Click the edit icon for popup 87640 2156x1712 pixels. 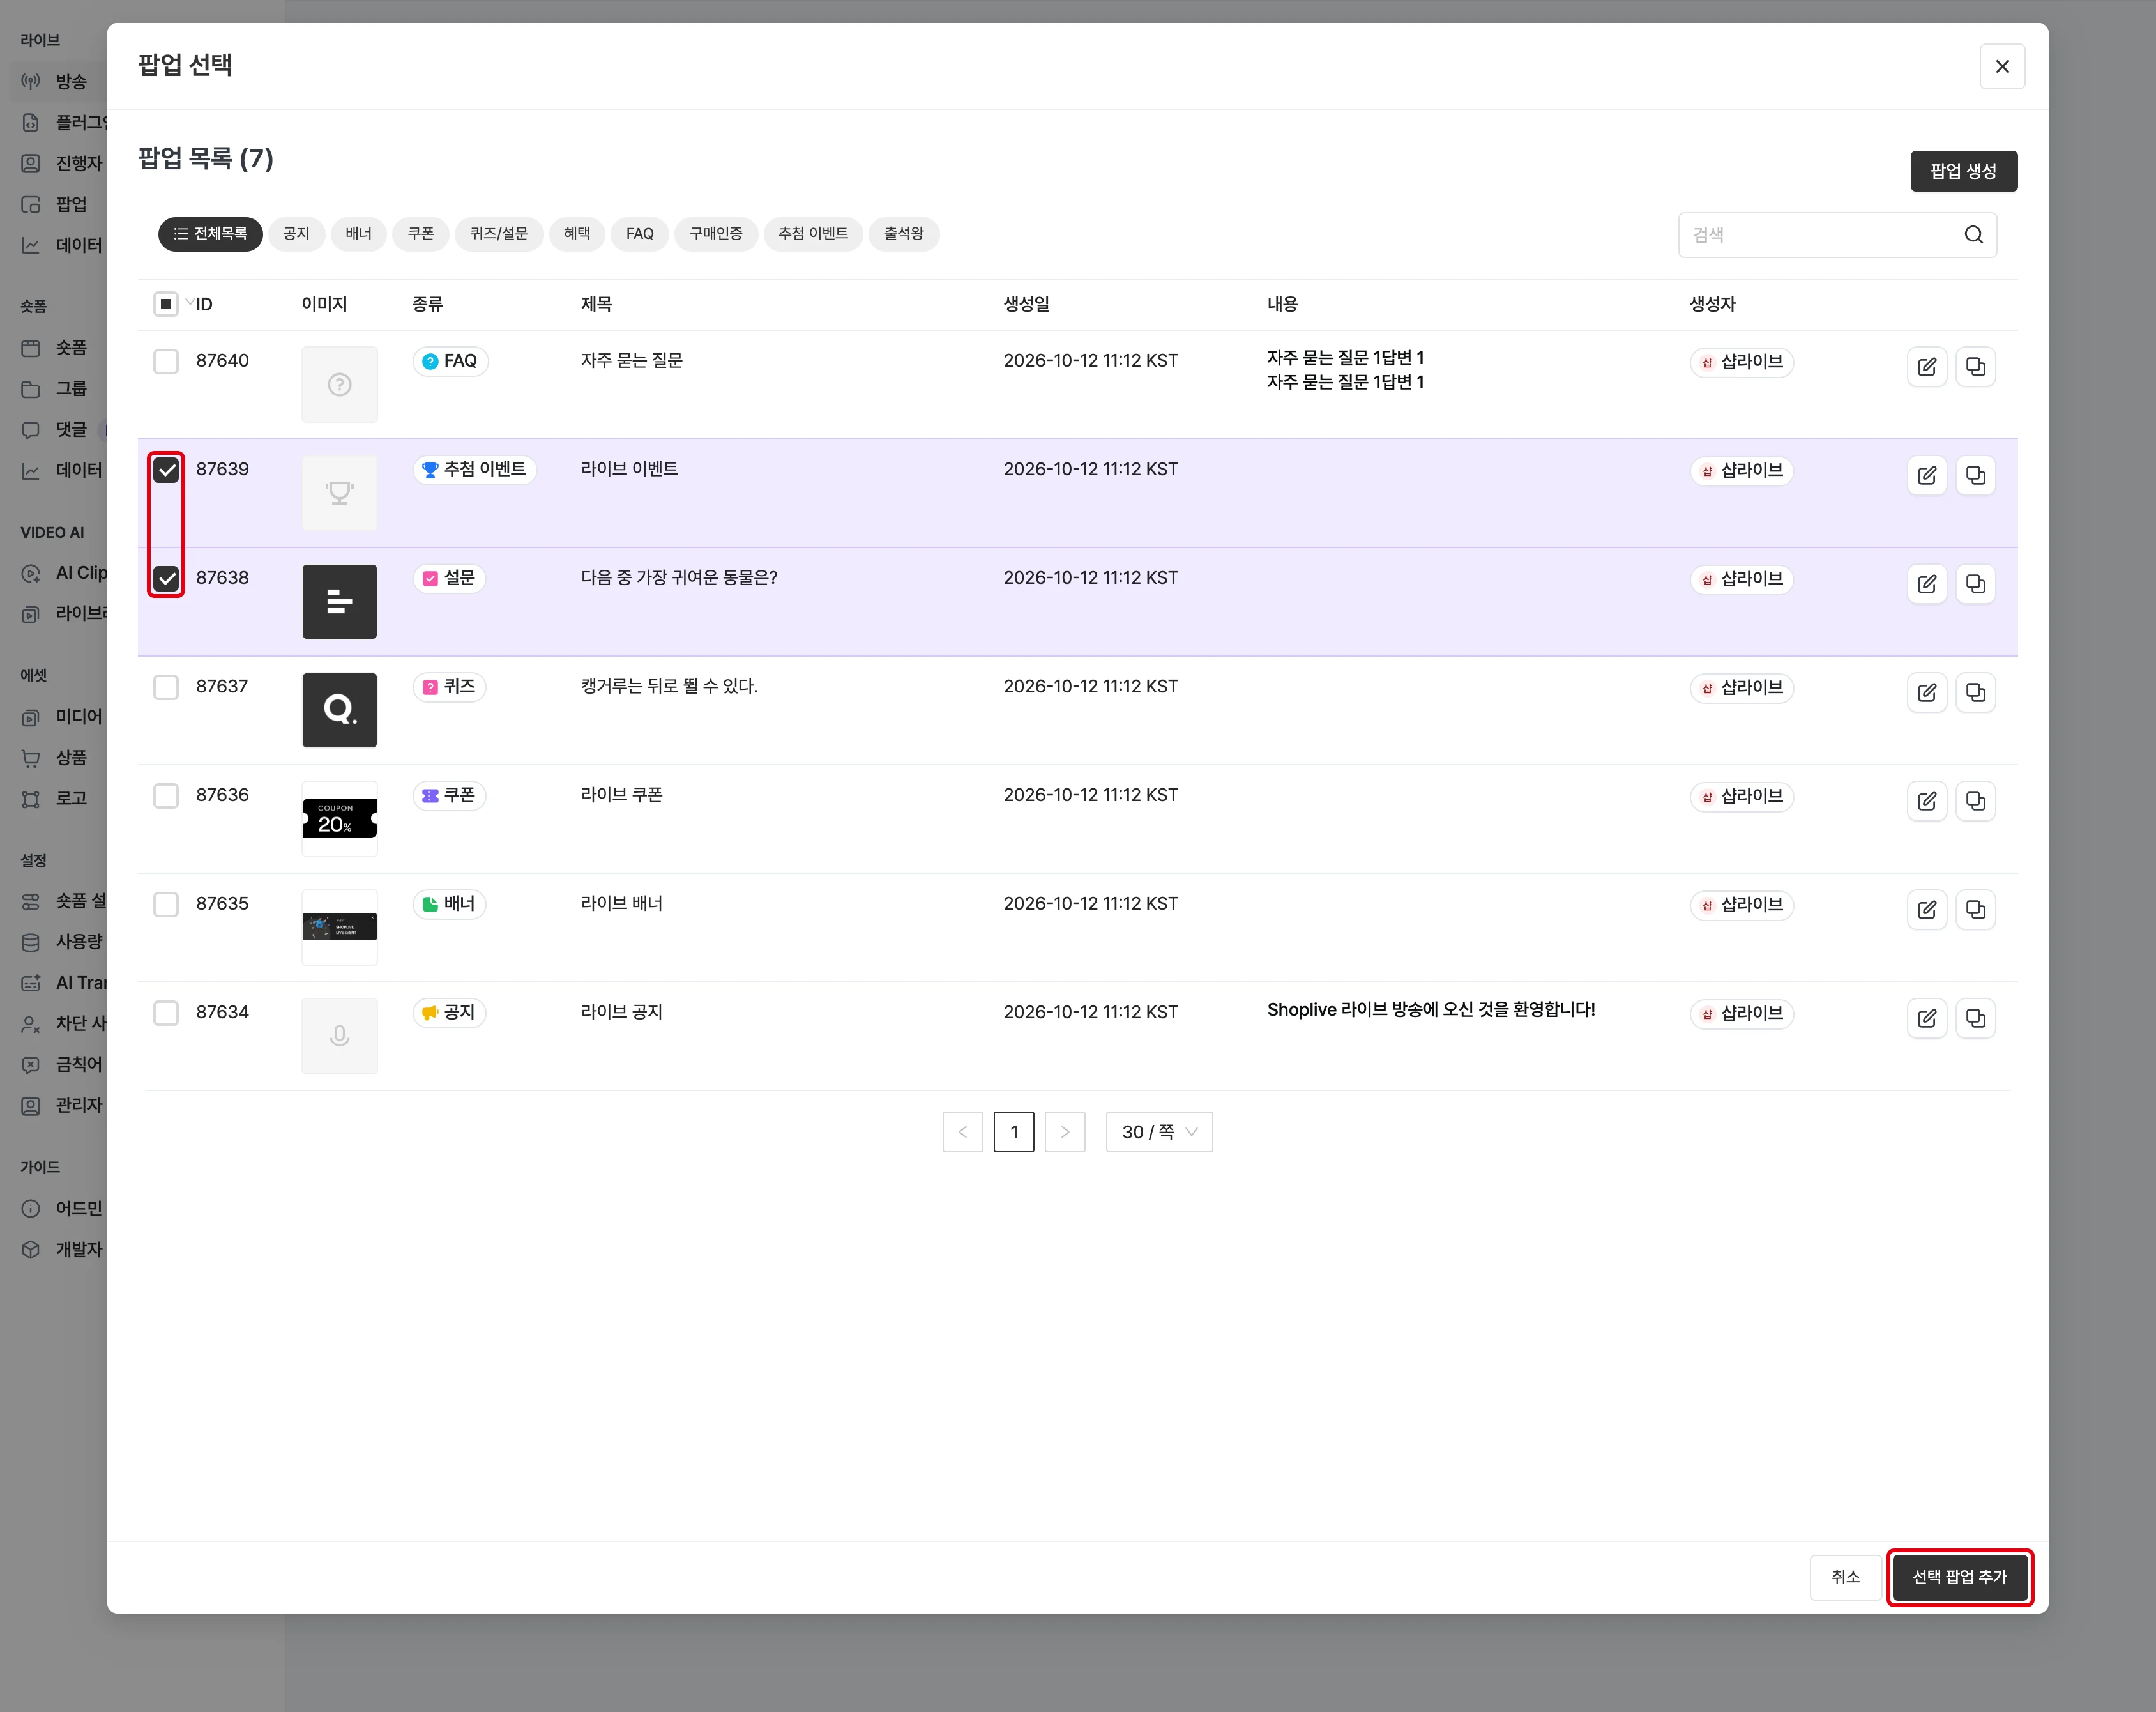(1926, 367)
